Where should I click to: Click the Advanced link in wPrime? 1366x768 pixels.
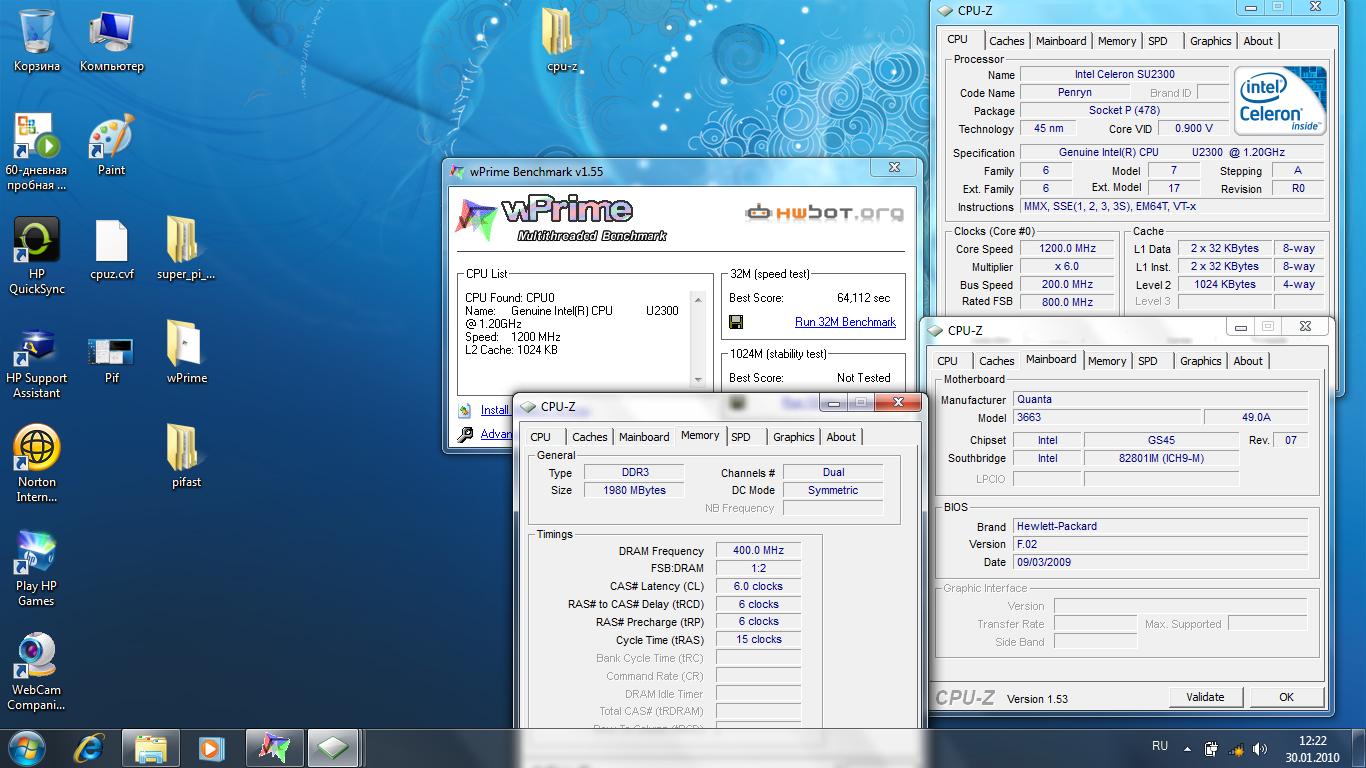tap(497, 434)
